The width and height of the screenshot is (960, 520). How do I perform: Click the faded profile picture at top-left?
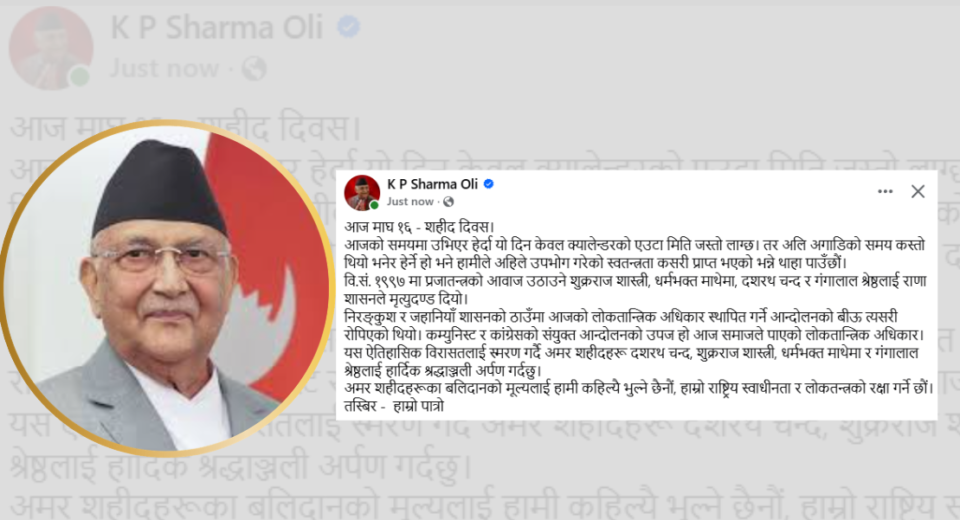coord(51,48)
